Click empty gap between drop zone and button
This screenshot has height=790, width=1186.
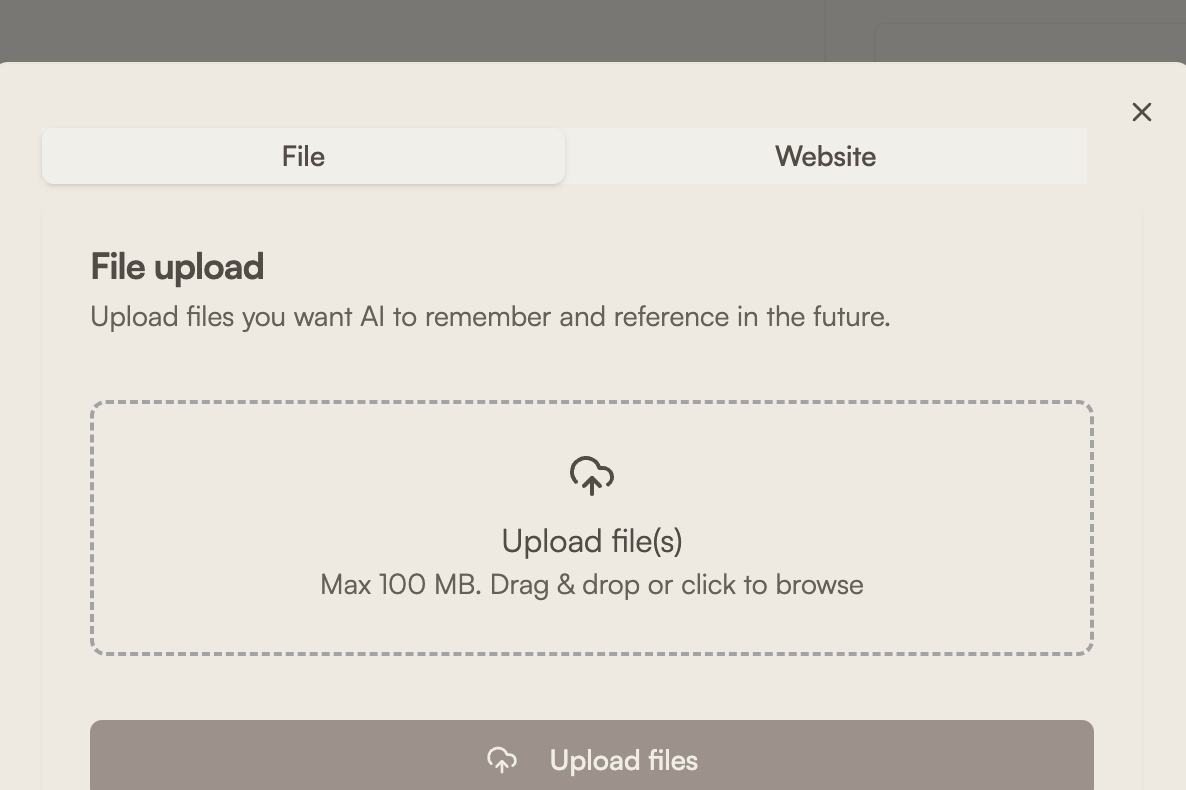(x=592, y=688)
